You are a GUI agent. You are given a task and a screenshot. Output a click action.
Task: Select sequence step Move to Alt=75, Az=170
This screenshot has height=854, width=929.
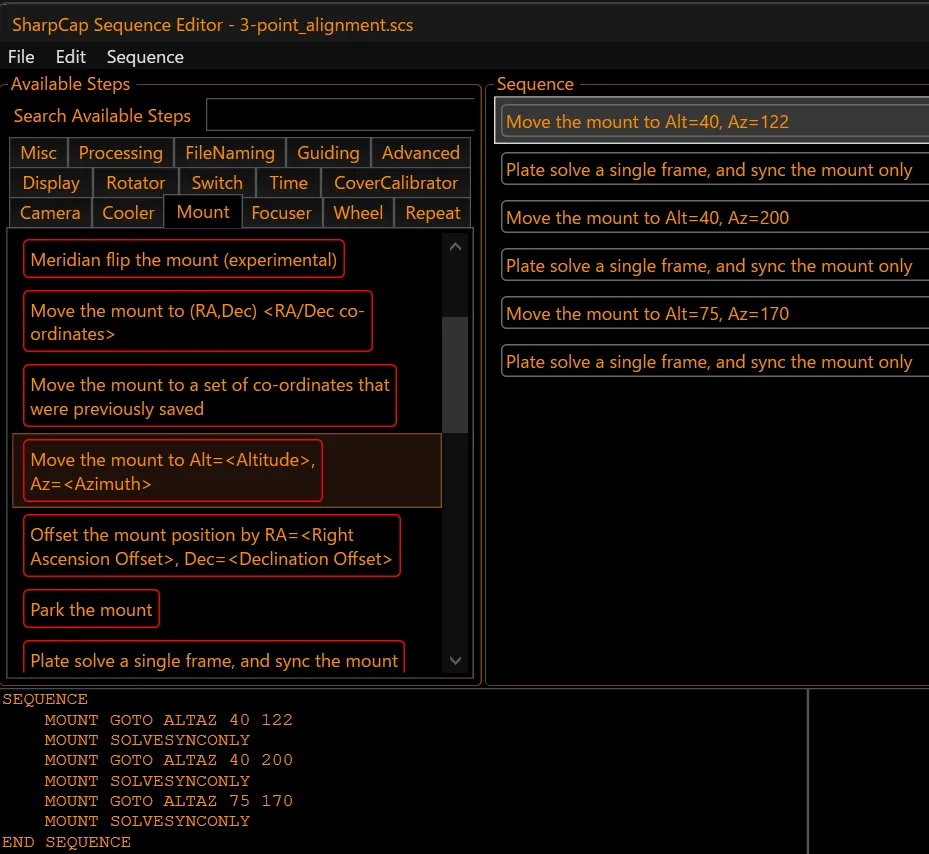click(714, 314)
